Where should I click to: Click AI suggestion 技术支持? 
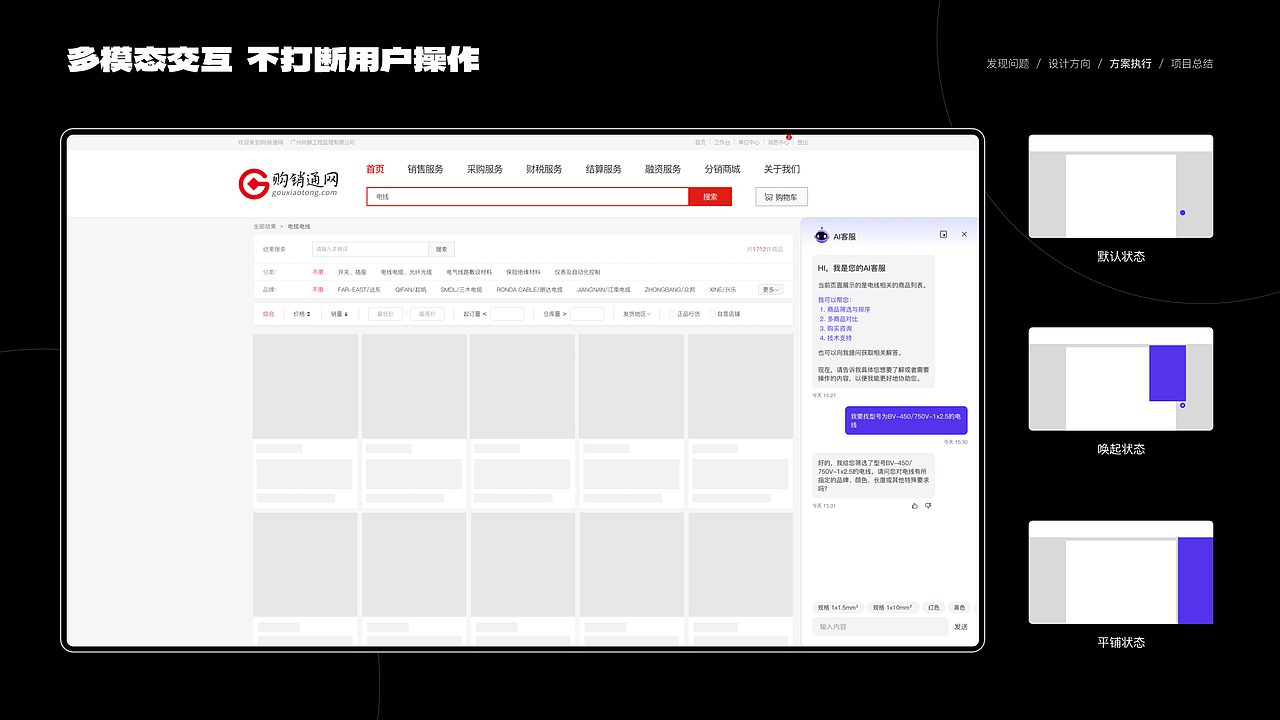coord(838,338)
